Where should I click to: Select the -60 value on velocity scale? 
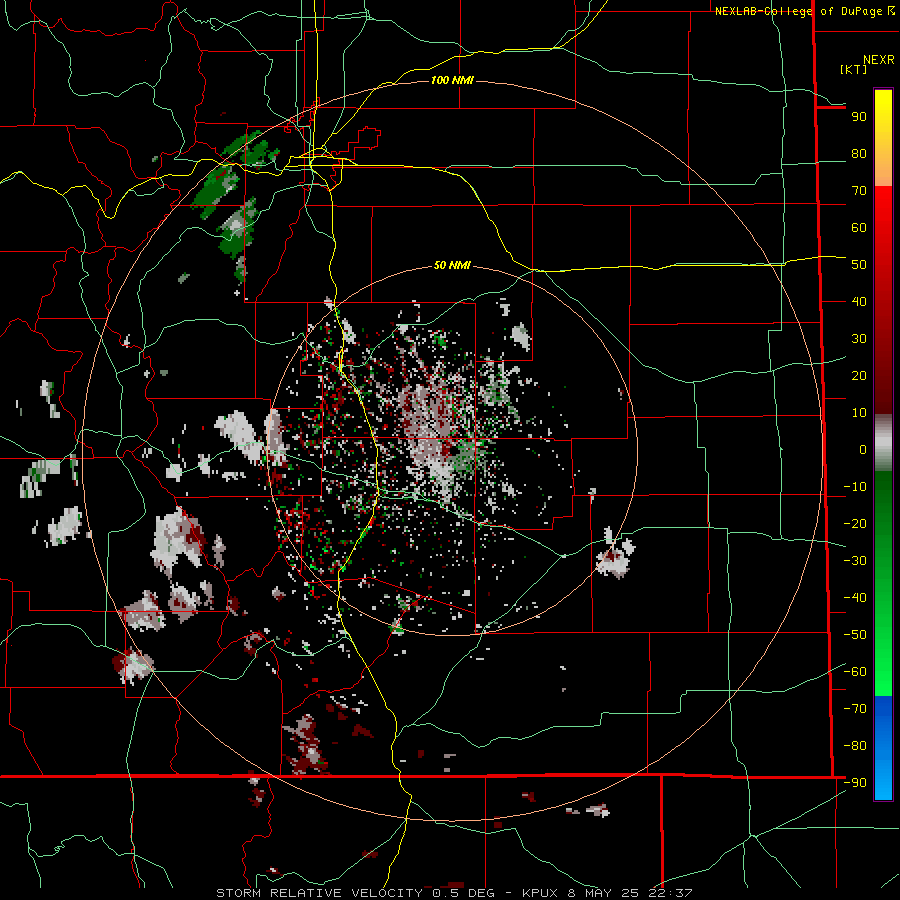[855, 672]
